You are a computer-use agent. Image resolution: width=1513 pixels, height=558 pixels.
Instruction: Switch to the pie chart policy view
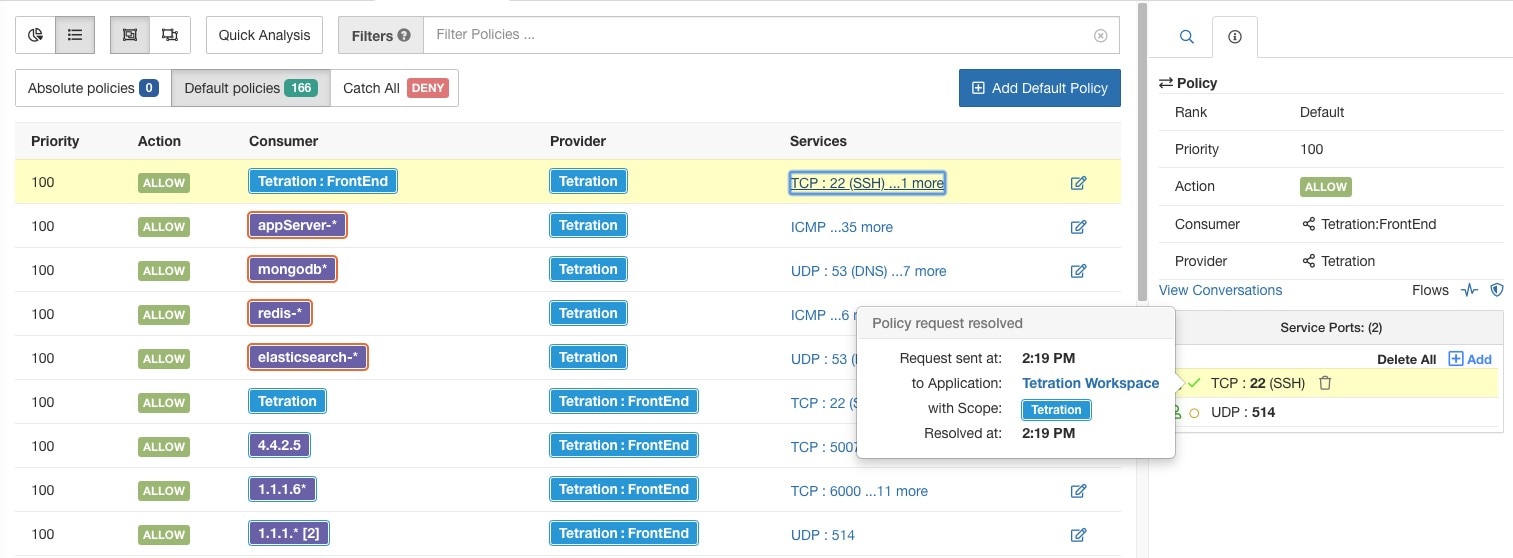click(35, 35)
